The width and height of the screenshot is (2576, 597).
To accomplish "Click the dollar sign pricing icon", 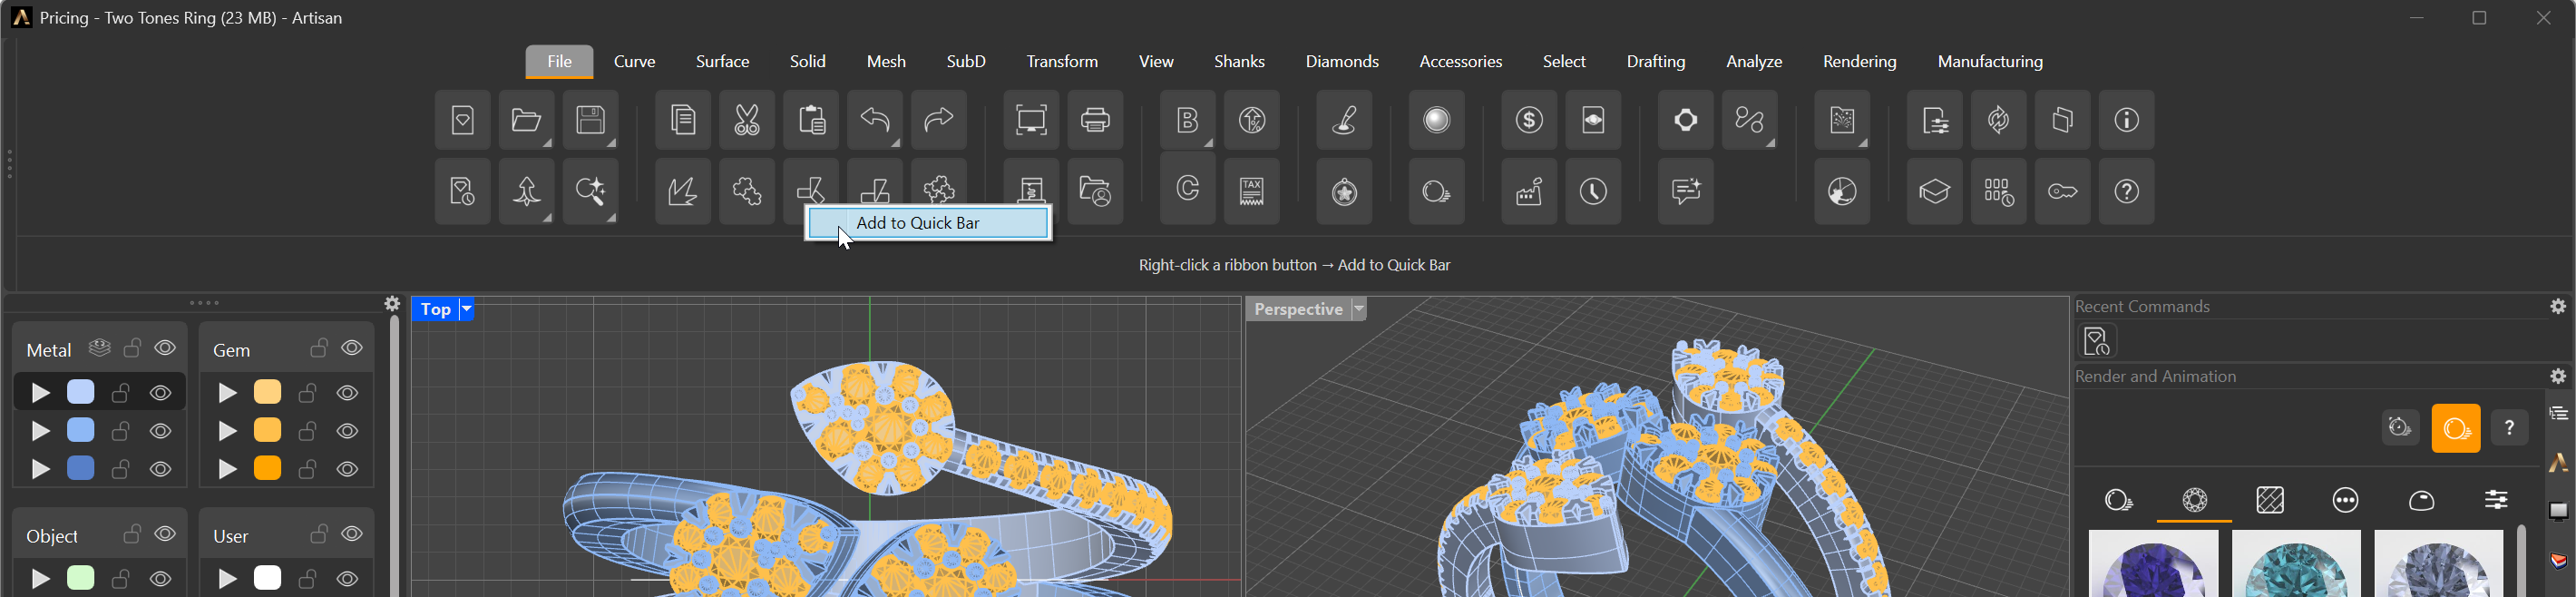I will coord(1529,120).
